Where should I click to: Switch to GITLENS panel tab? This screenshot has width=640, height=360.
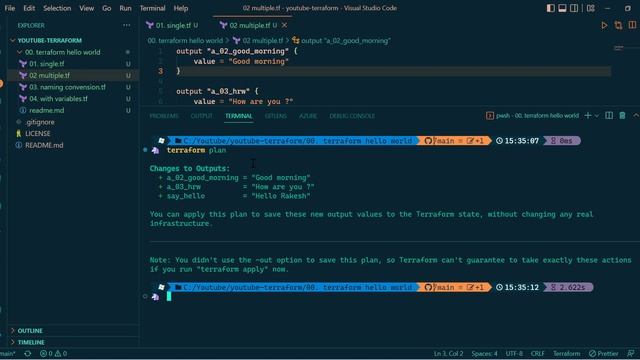[x=276, y=116]
